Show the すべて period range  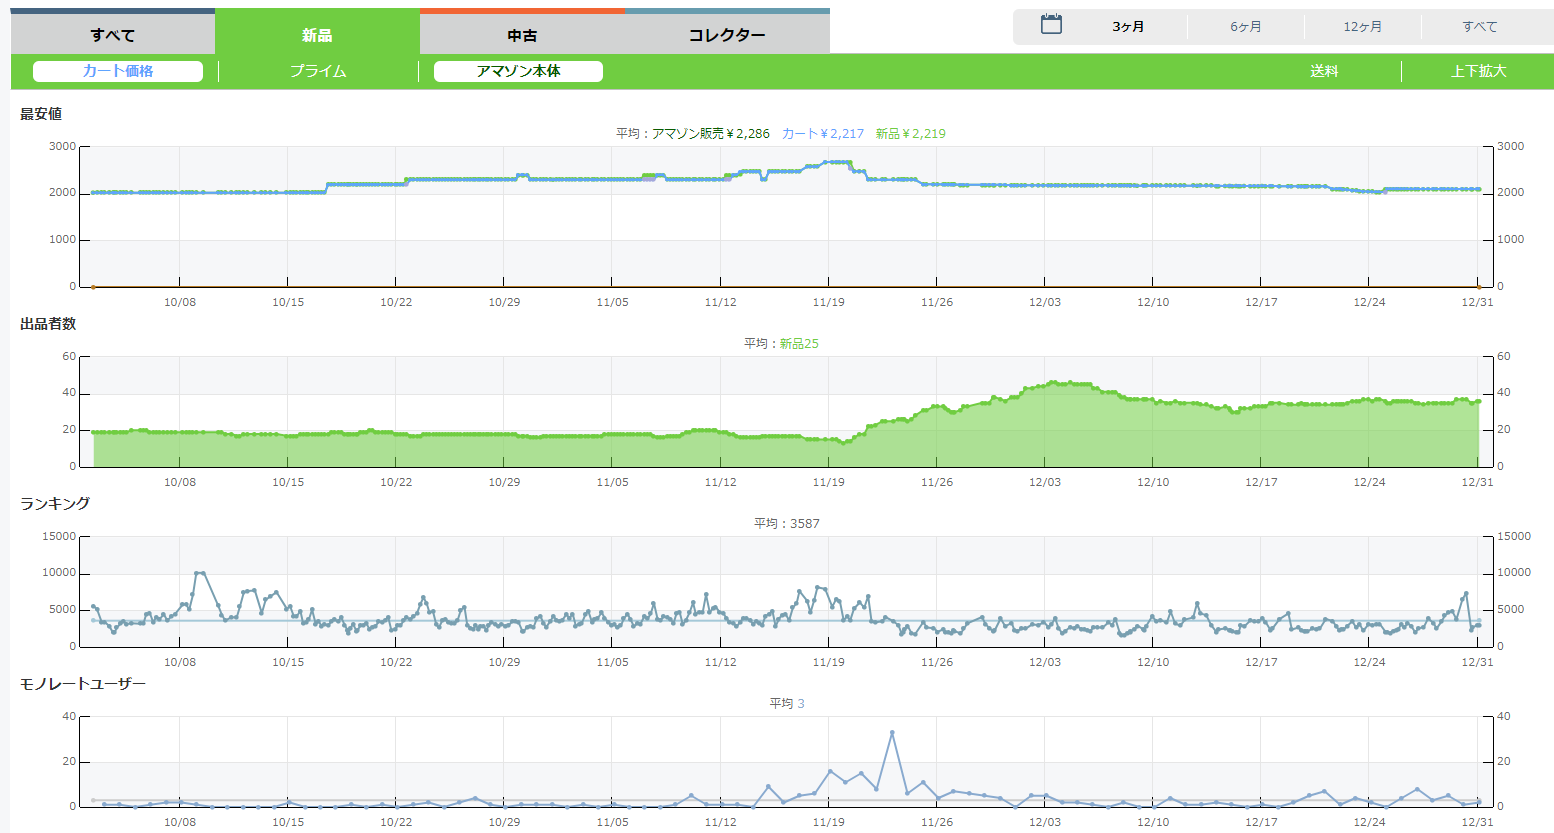coord(1480,27)
